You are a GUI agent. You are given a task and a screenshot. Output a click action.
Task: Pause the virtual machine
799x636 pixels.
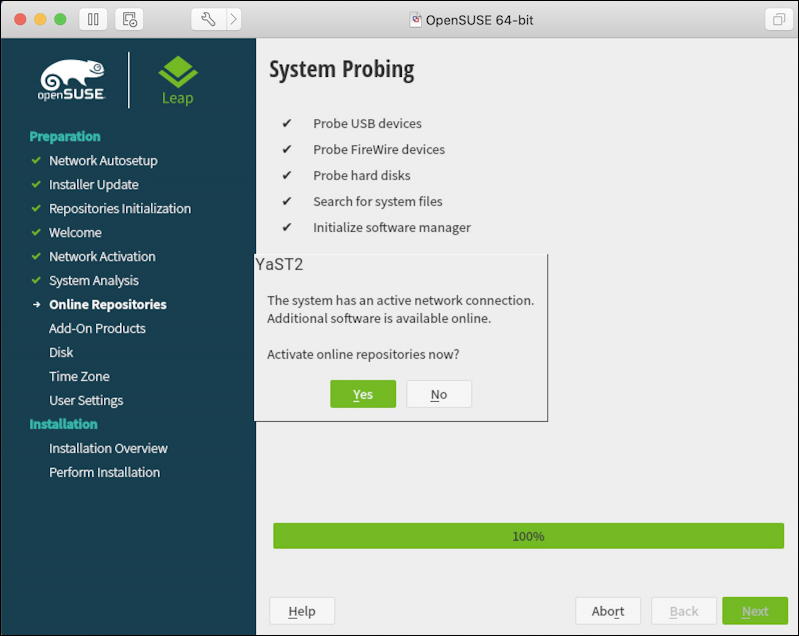(93, 20)
